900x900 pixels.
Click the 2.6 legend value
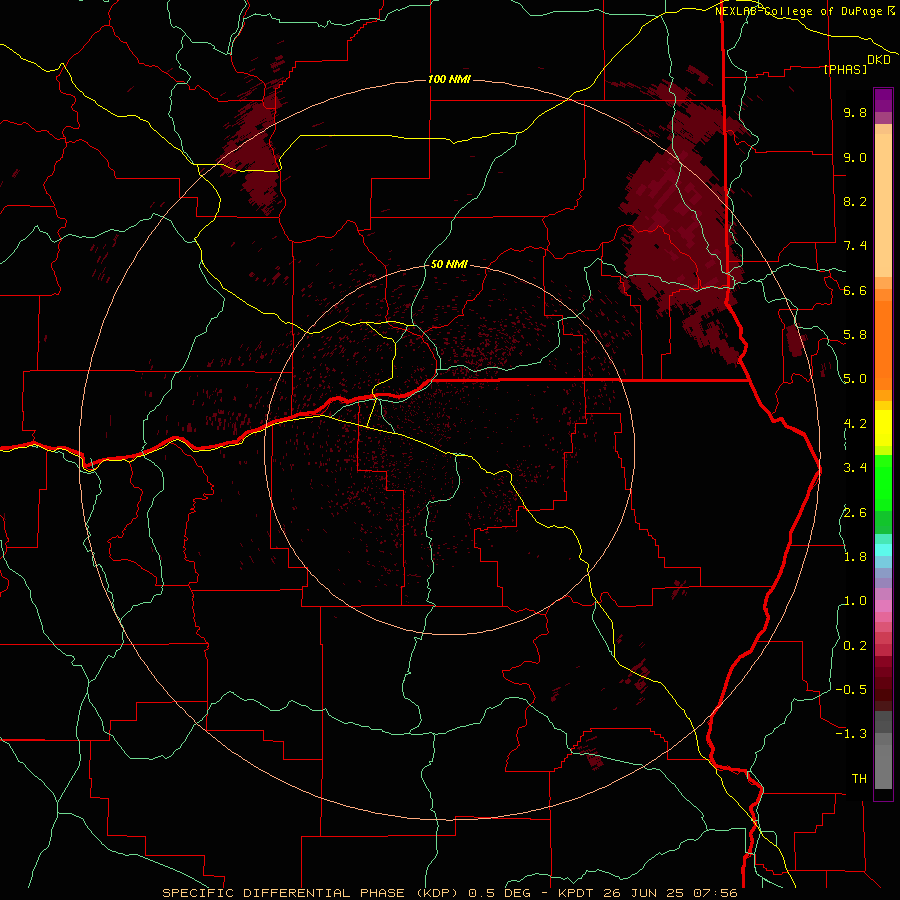tap(855, 513)
